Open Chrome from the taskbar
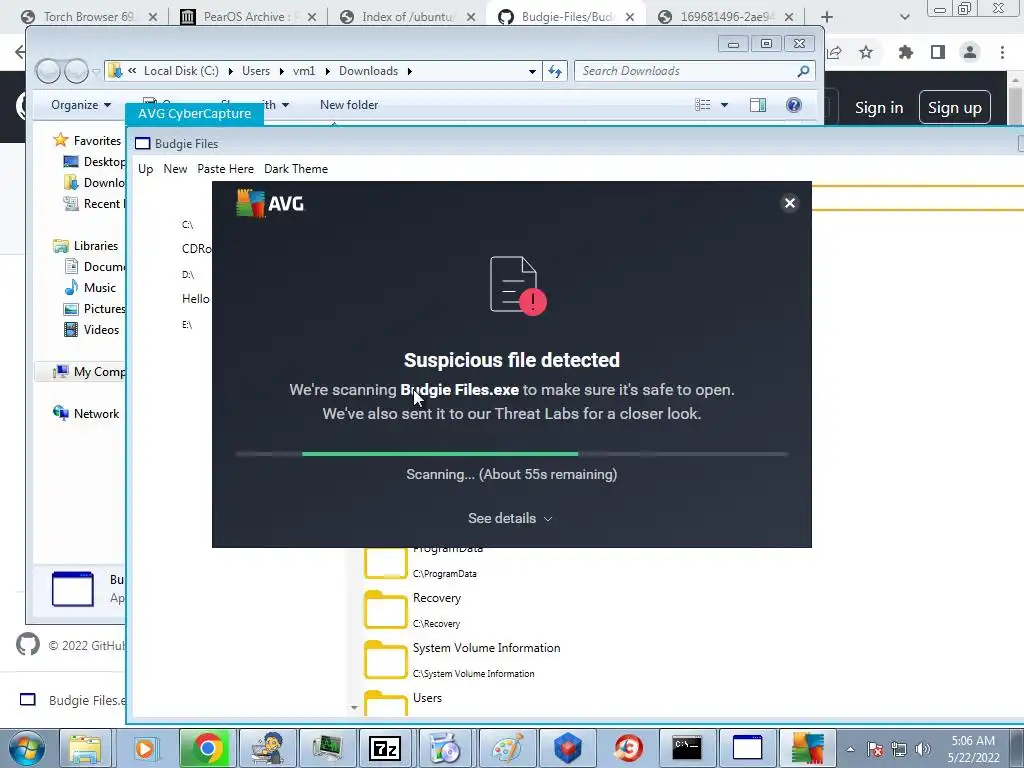1024x768 pixels. click(x=208, y=748)
